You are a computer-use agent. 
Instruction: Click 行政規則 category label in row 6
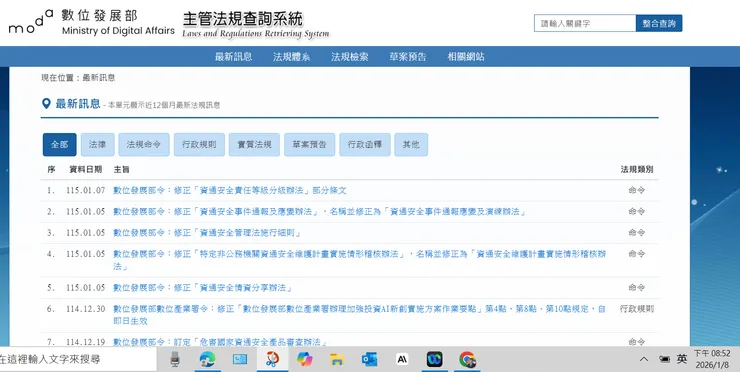637,309
